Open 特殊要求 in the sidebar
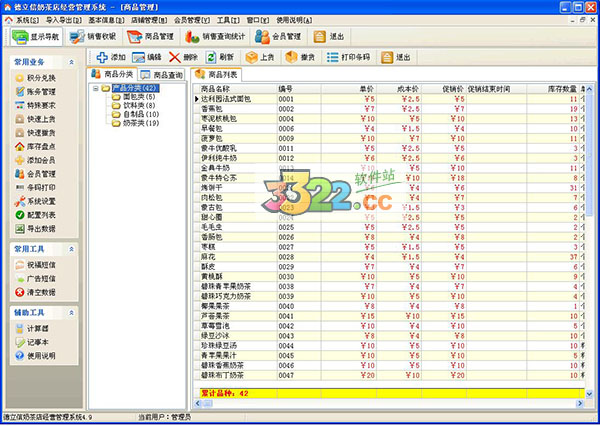The height and width of the screenshot is (426, 600). pyautogui.click(x=36, y=105)
